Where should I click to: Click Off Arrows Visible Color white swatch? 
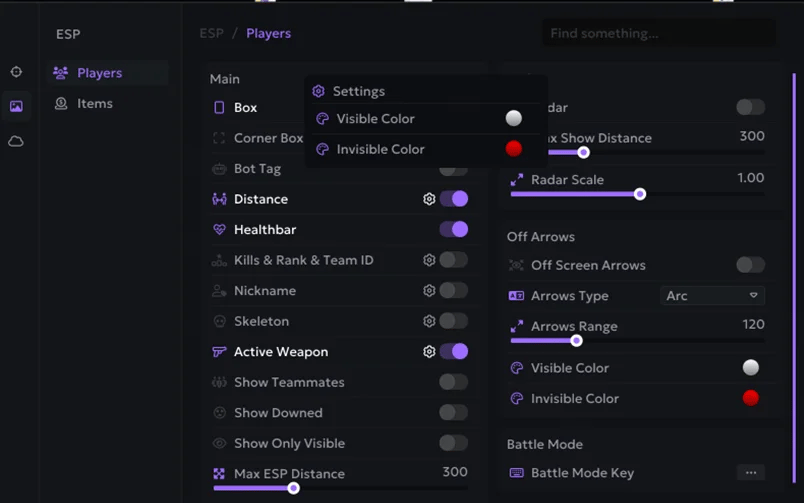tap(750, 368)
